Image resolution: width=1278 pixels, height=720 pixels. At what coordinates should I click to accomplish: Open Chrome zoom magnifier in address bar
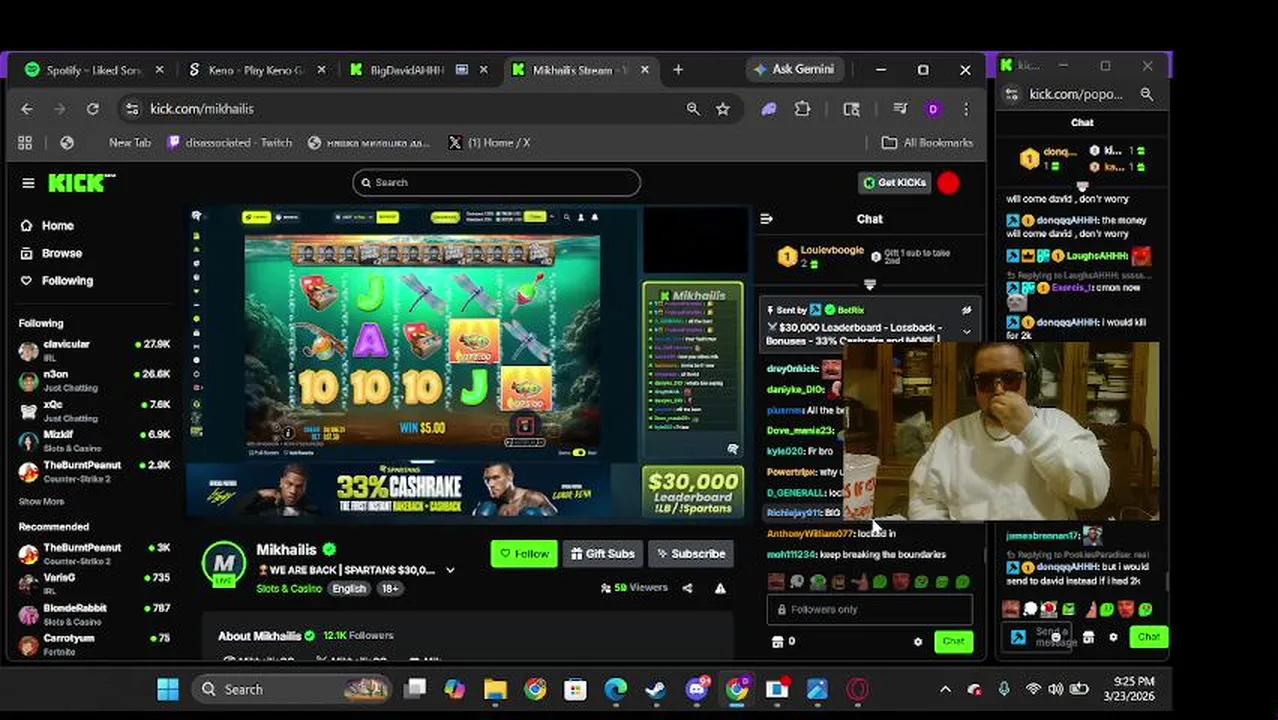tap(693, 109)
